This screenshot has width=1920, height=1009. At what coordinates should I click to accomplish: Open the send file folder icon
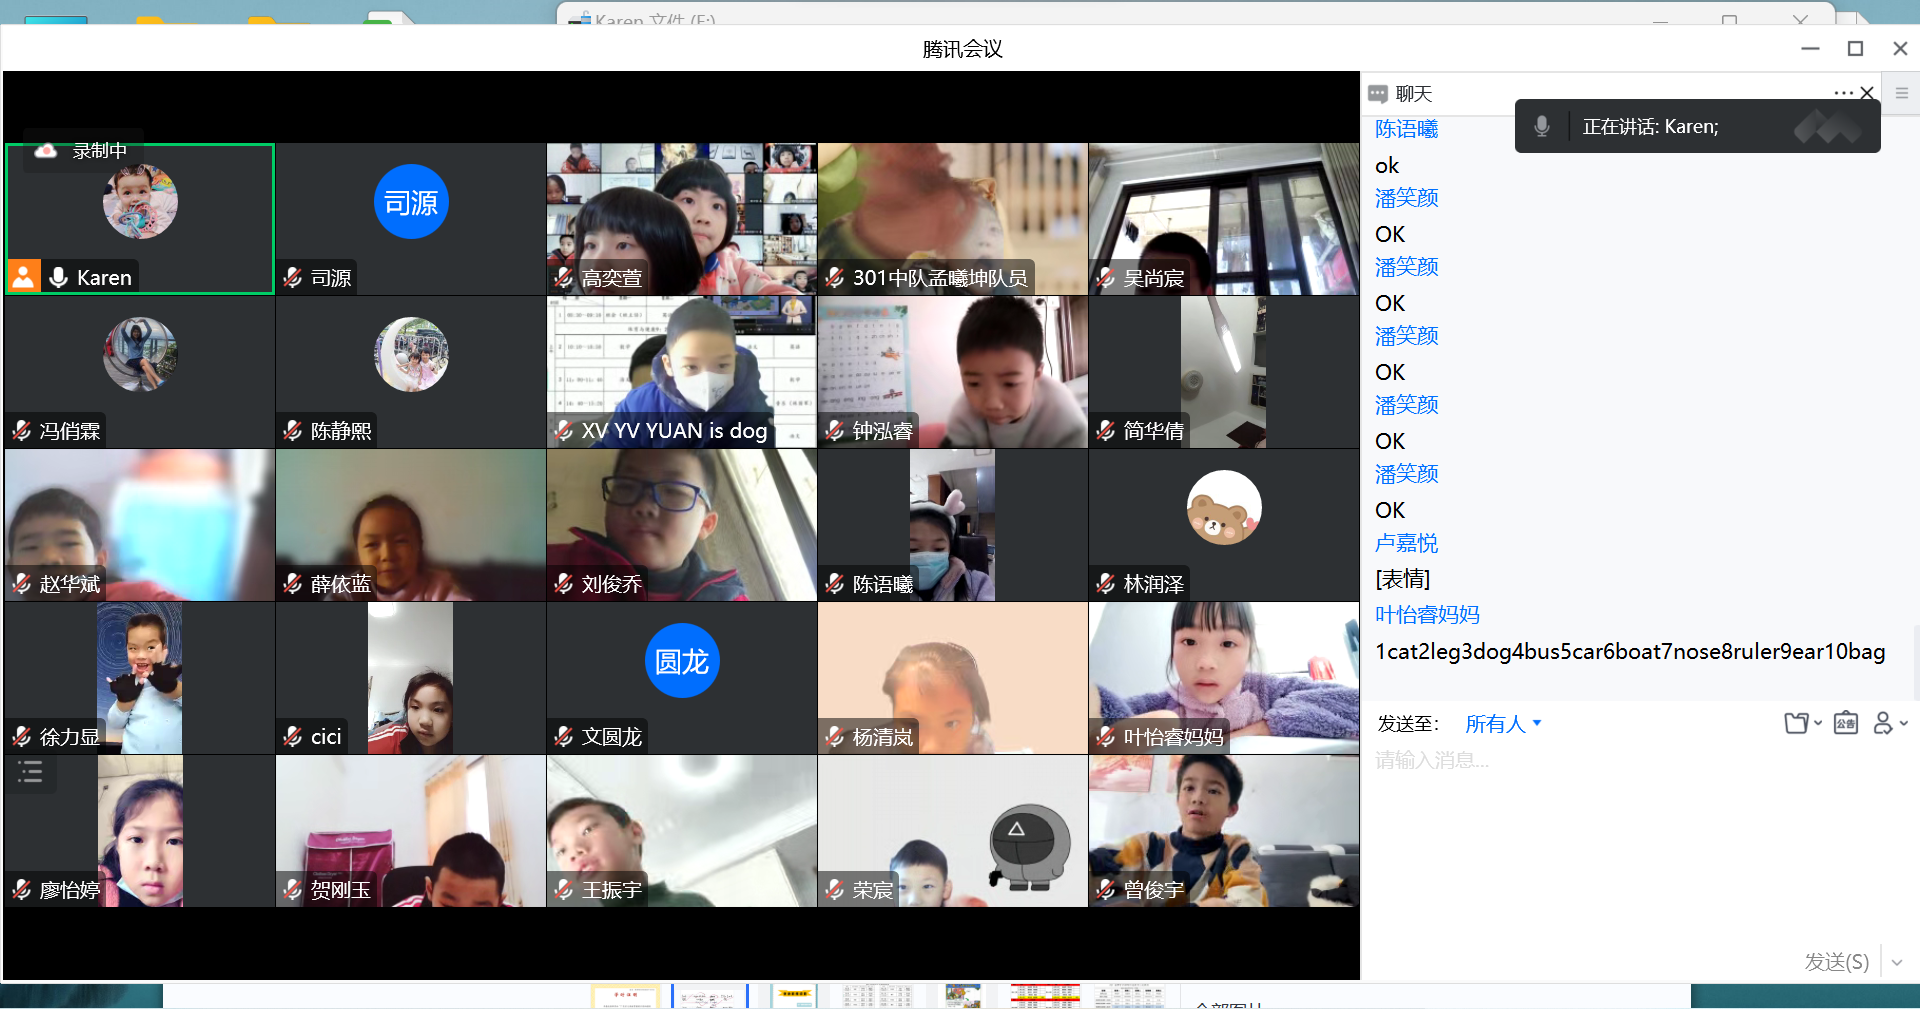(1797, 723)
